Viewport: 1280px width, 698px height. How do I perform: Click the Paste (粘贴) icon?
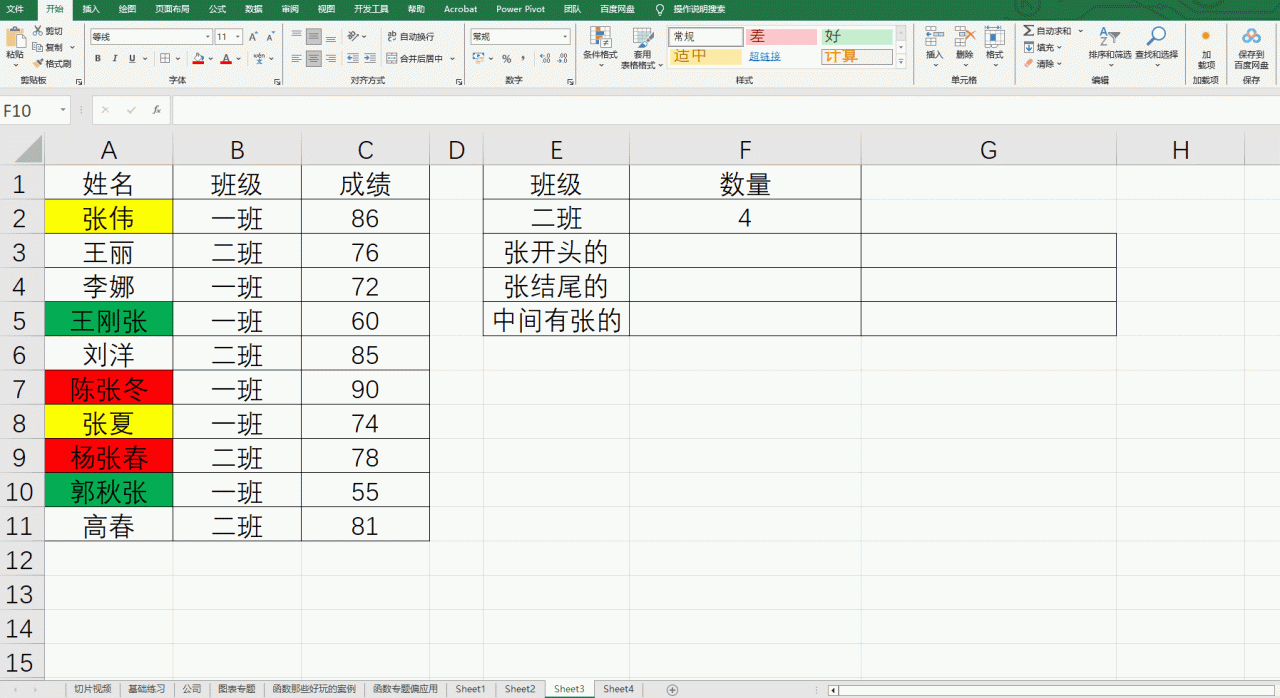pyautogui.click(x=15, y=38)
